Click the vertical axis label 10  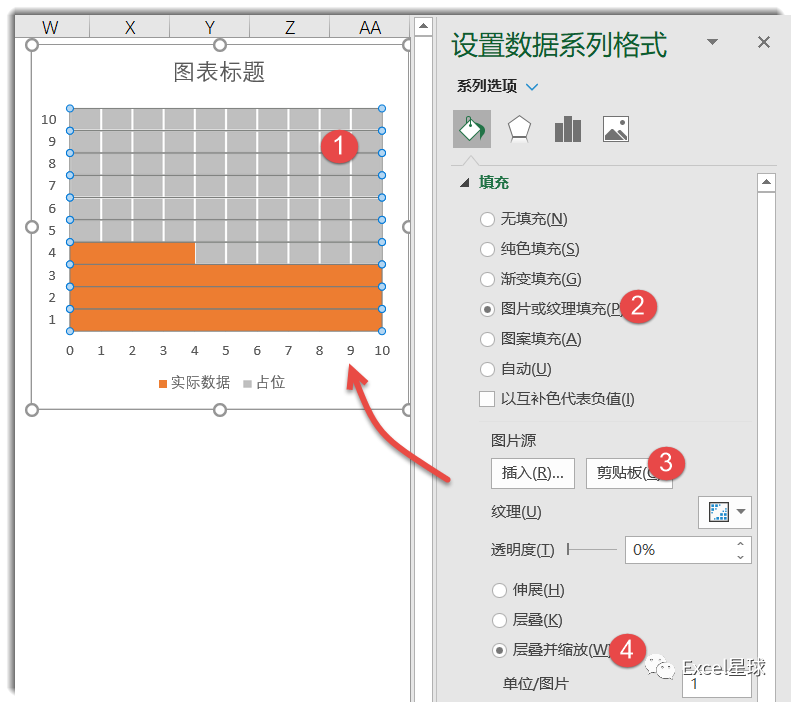49,120
